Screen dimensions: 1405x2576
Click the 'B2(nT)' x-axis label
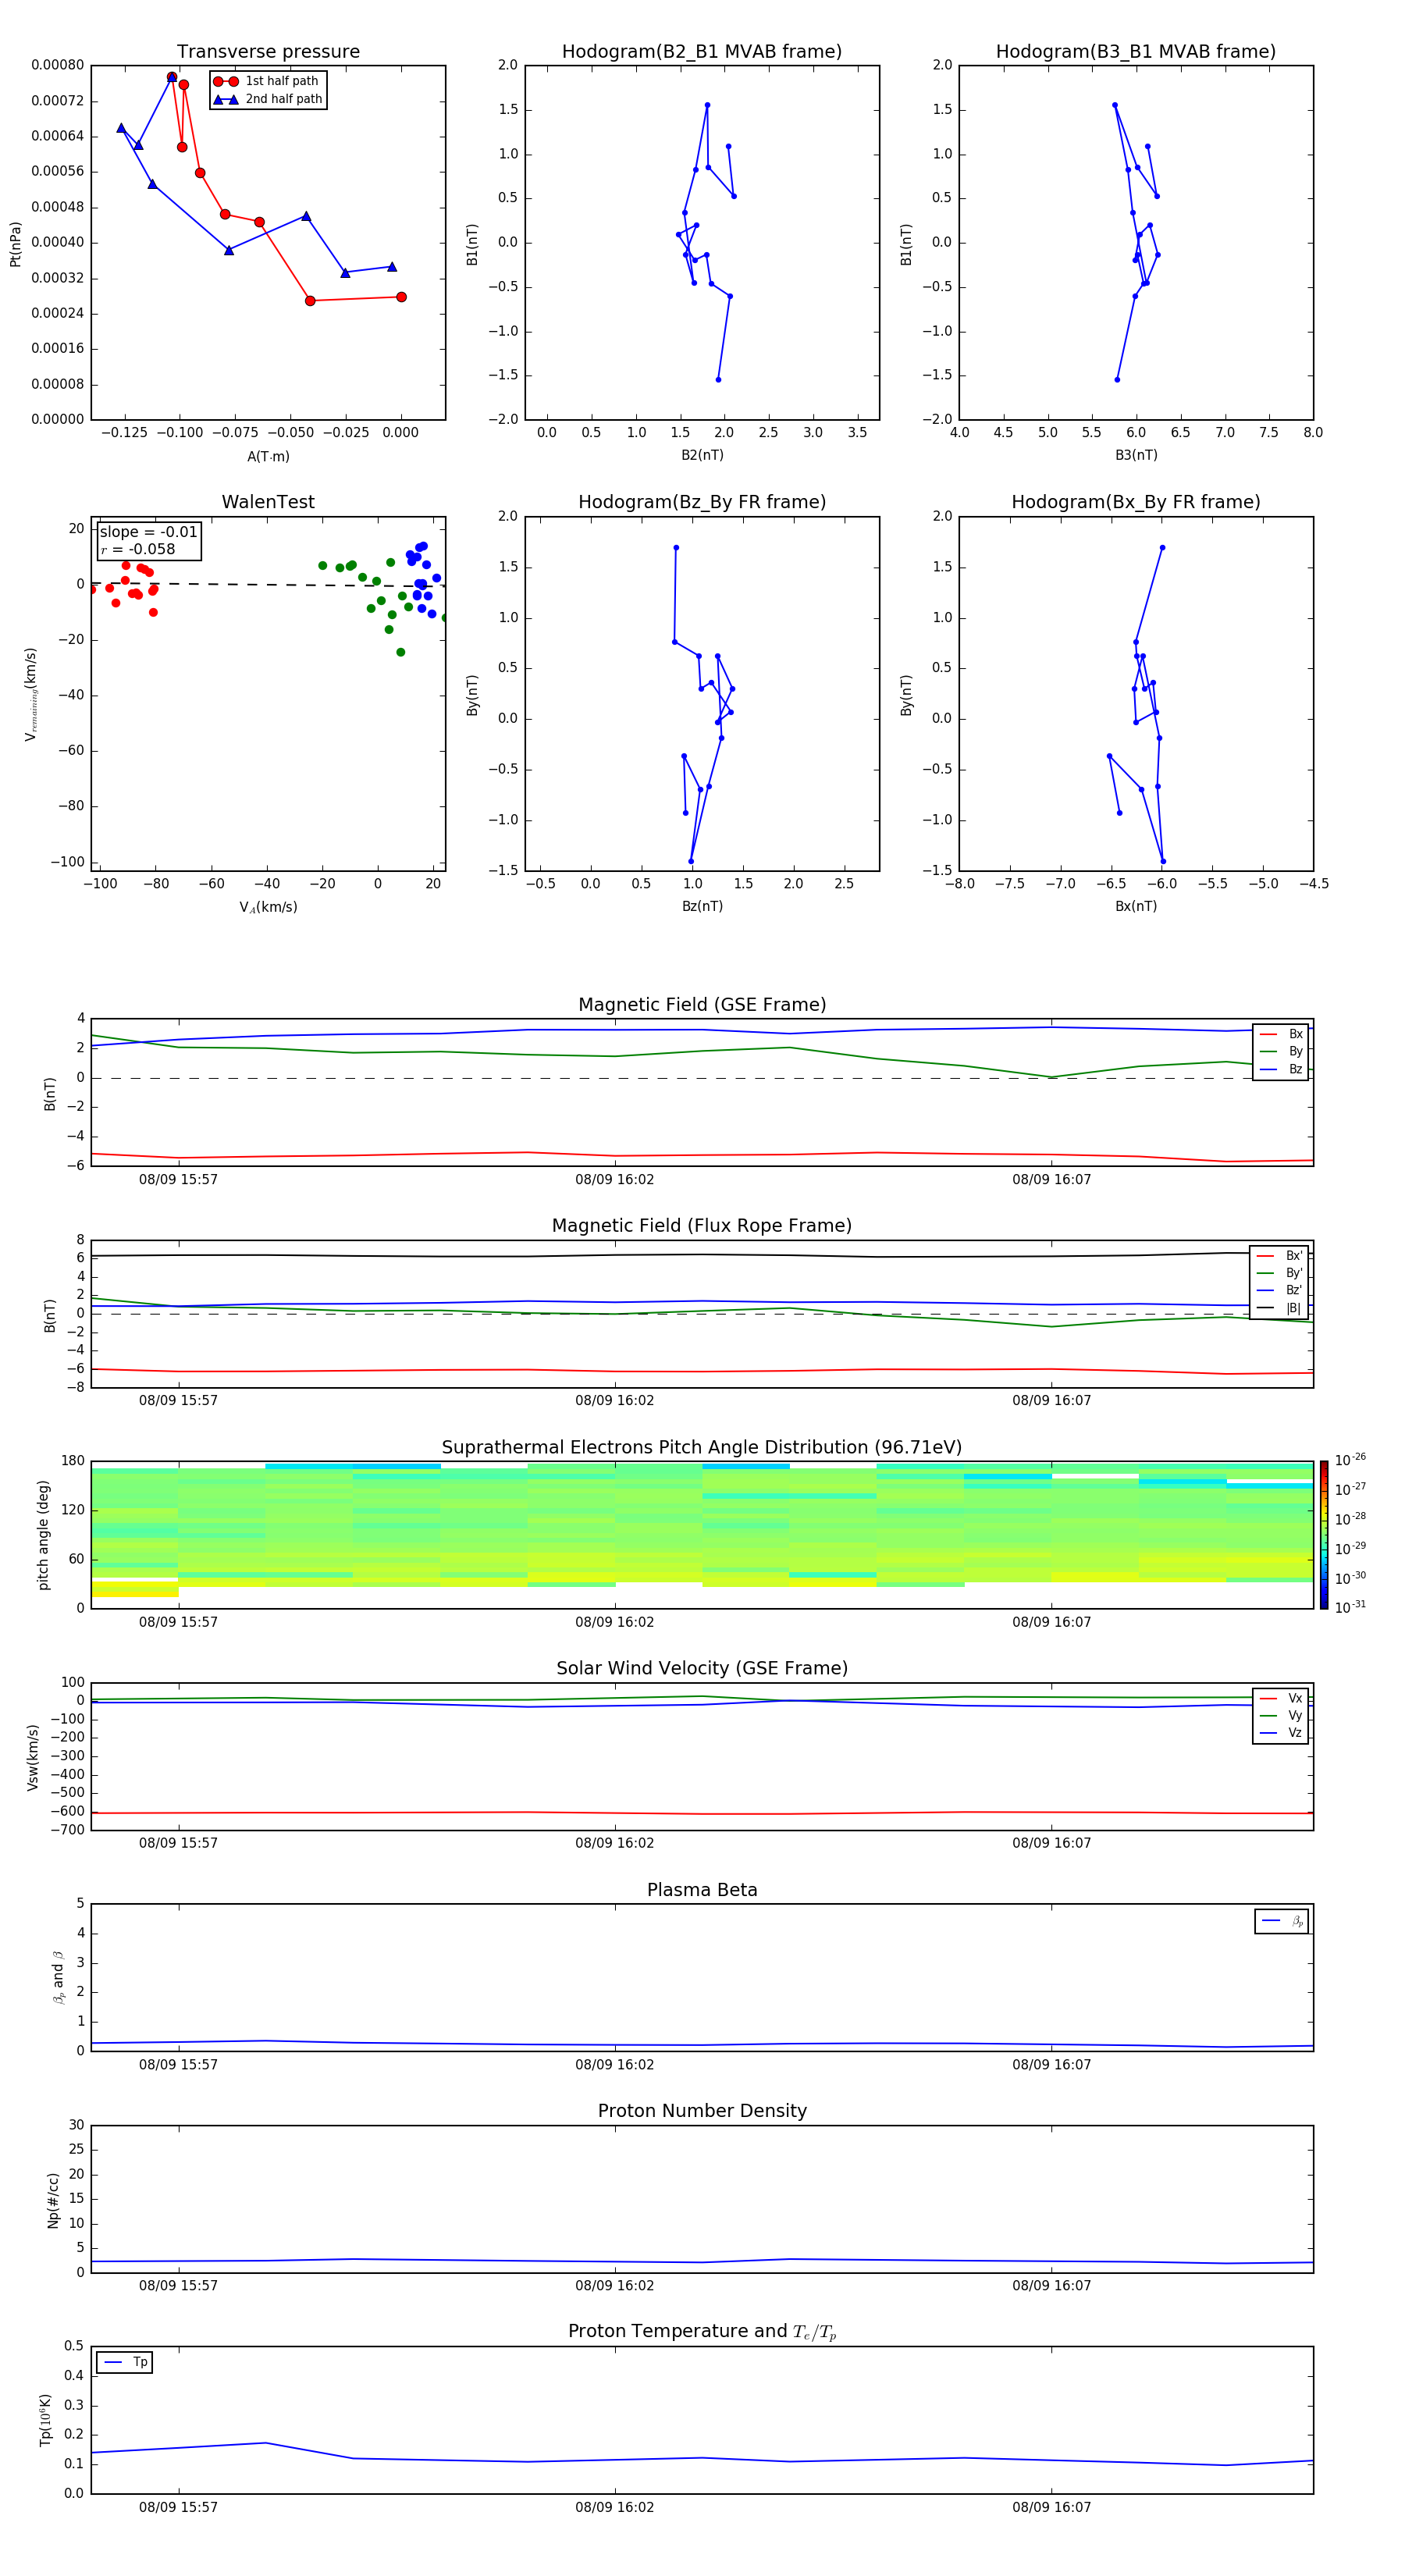702,455
